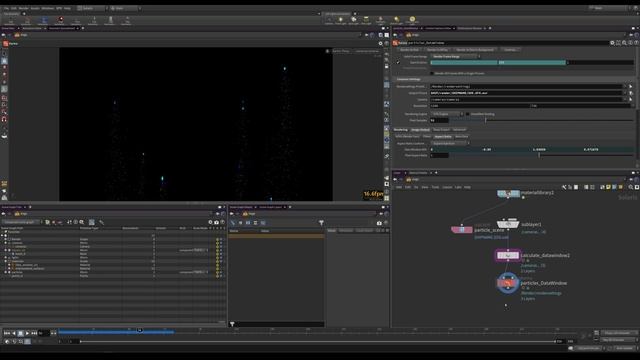Viewport: 640px width, 360px height.
Task: Switch to the Deep Output tab
Action: point(441,130)
